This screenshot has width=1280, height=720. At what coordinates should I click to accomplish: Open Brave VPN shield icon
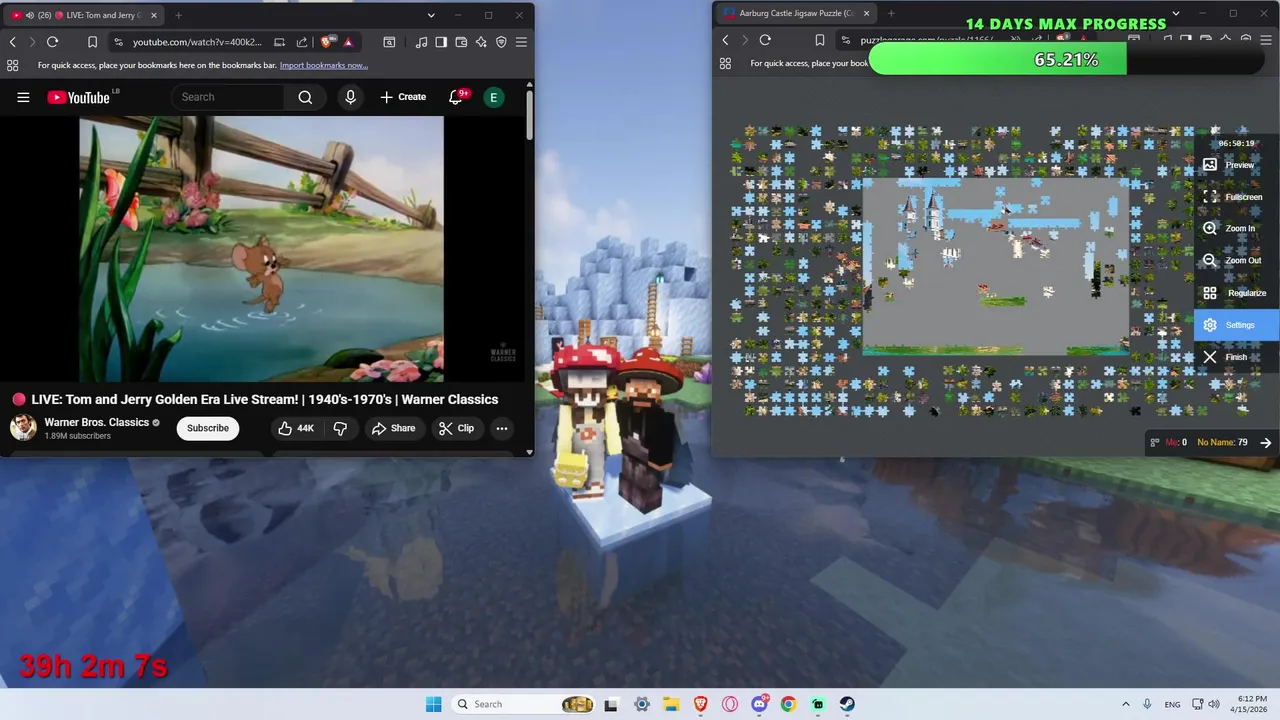[x=501, y=42]
